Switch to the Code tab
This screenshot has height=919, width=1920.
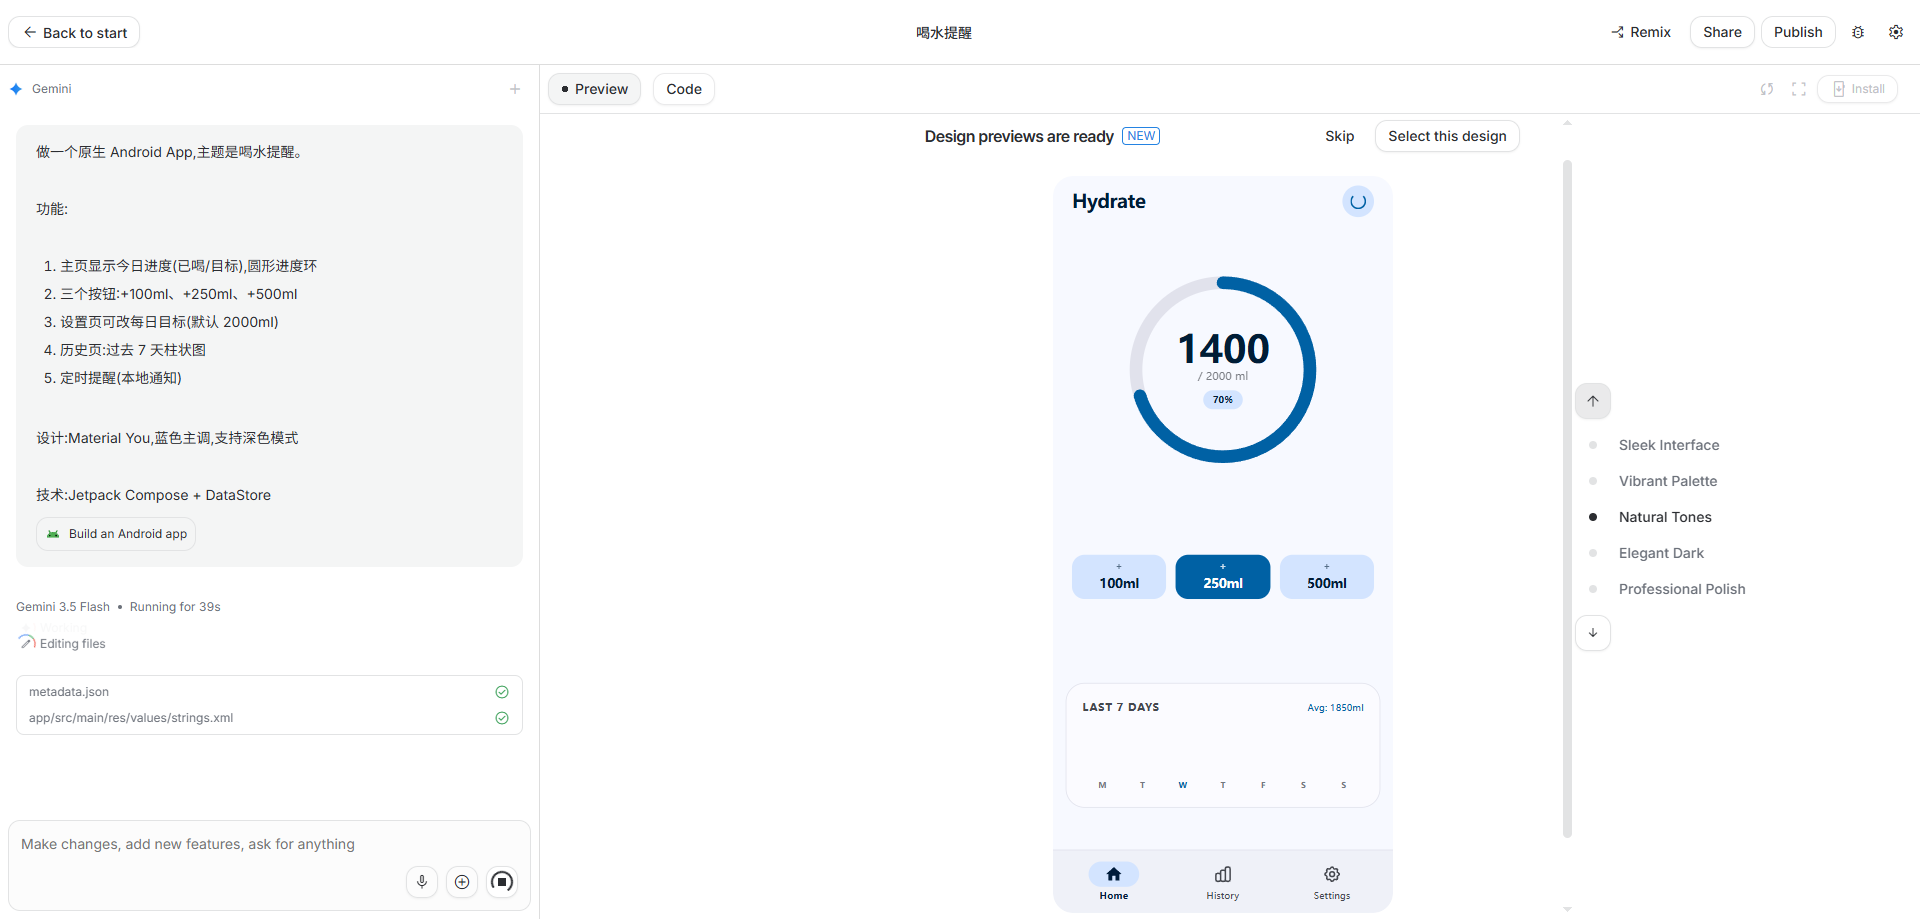click(684, 89)
